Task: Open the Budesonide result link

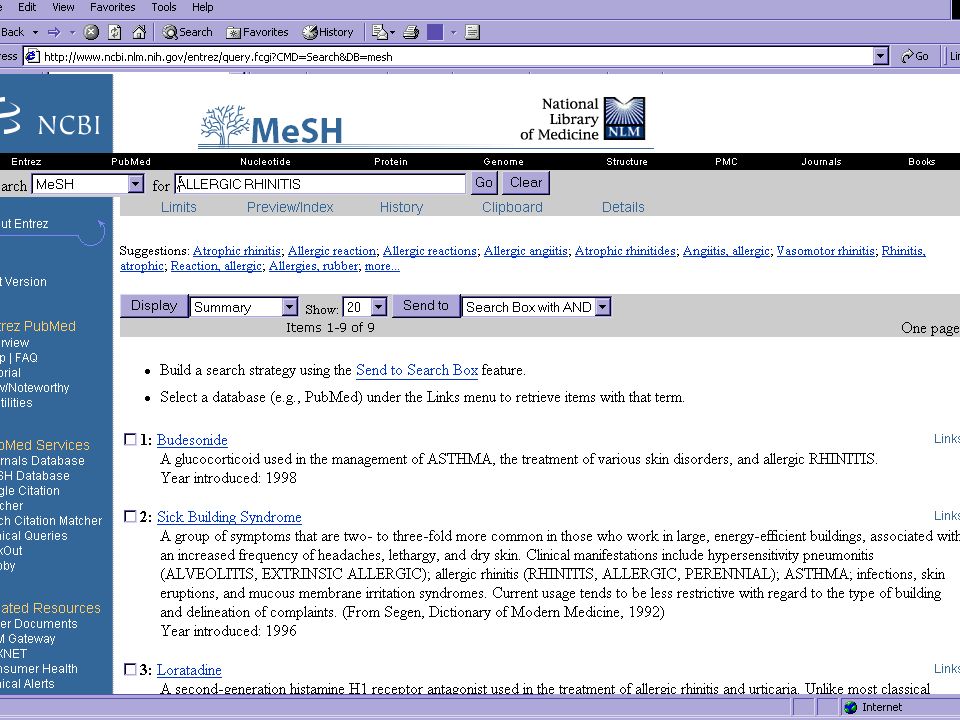Action: (192, 440)
